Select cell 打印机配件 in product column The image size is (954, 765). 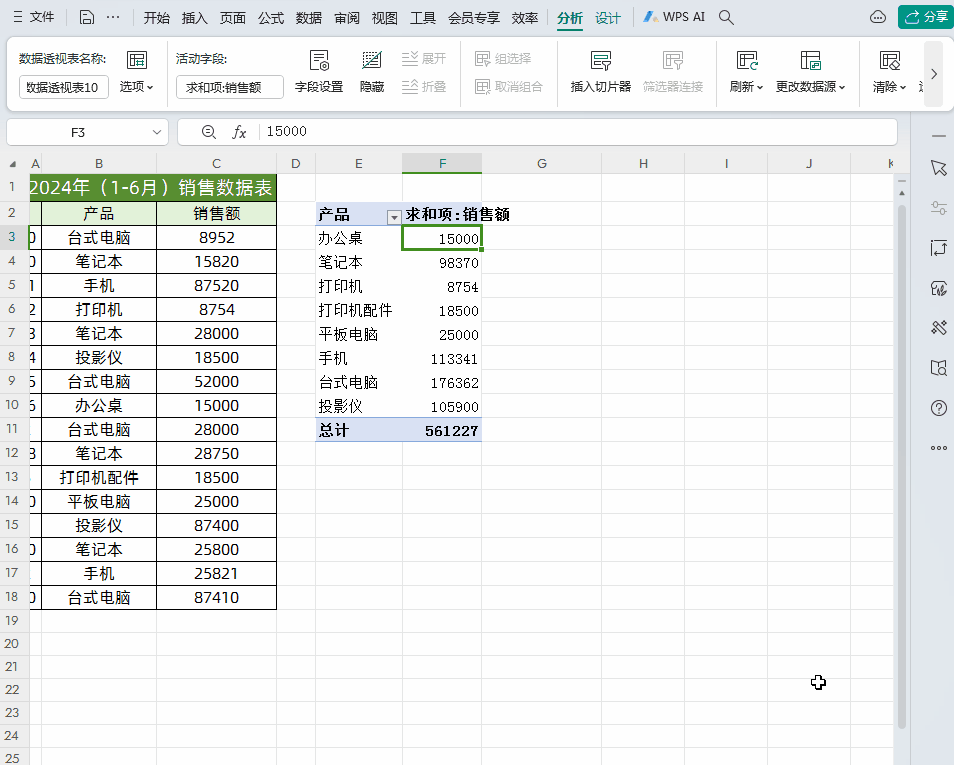click(99, 477)
